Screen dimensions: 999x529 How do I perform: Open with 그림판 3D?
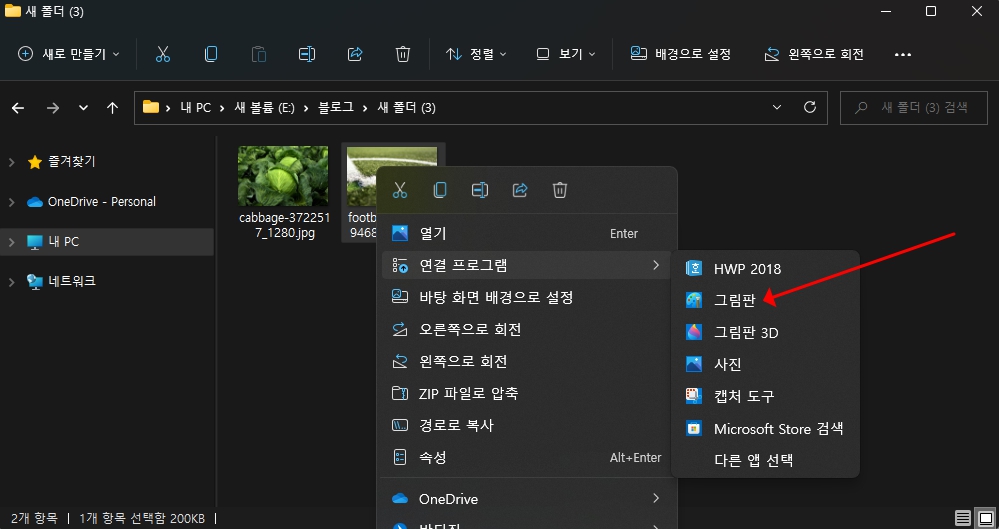765,332
